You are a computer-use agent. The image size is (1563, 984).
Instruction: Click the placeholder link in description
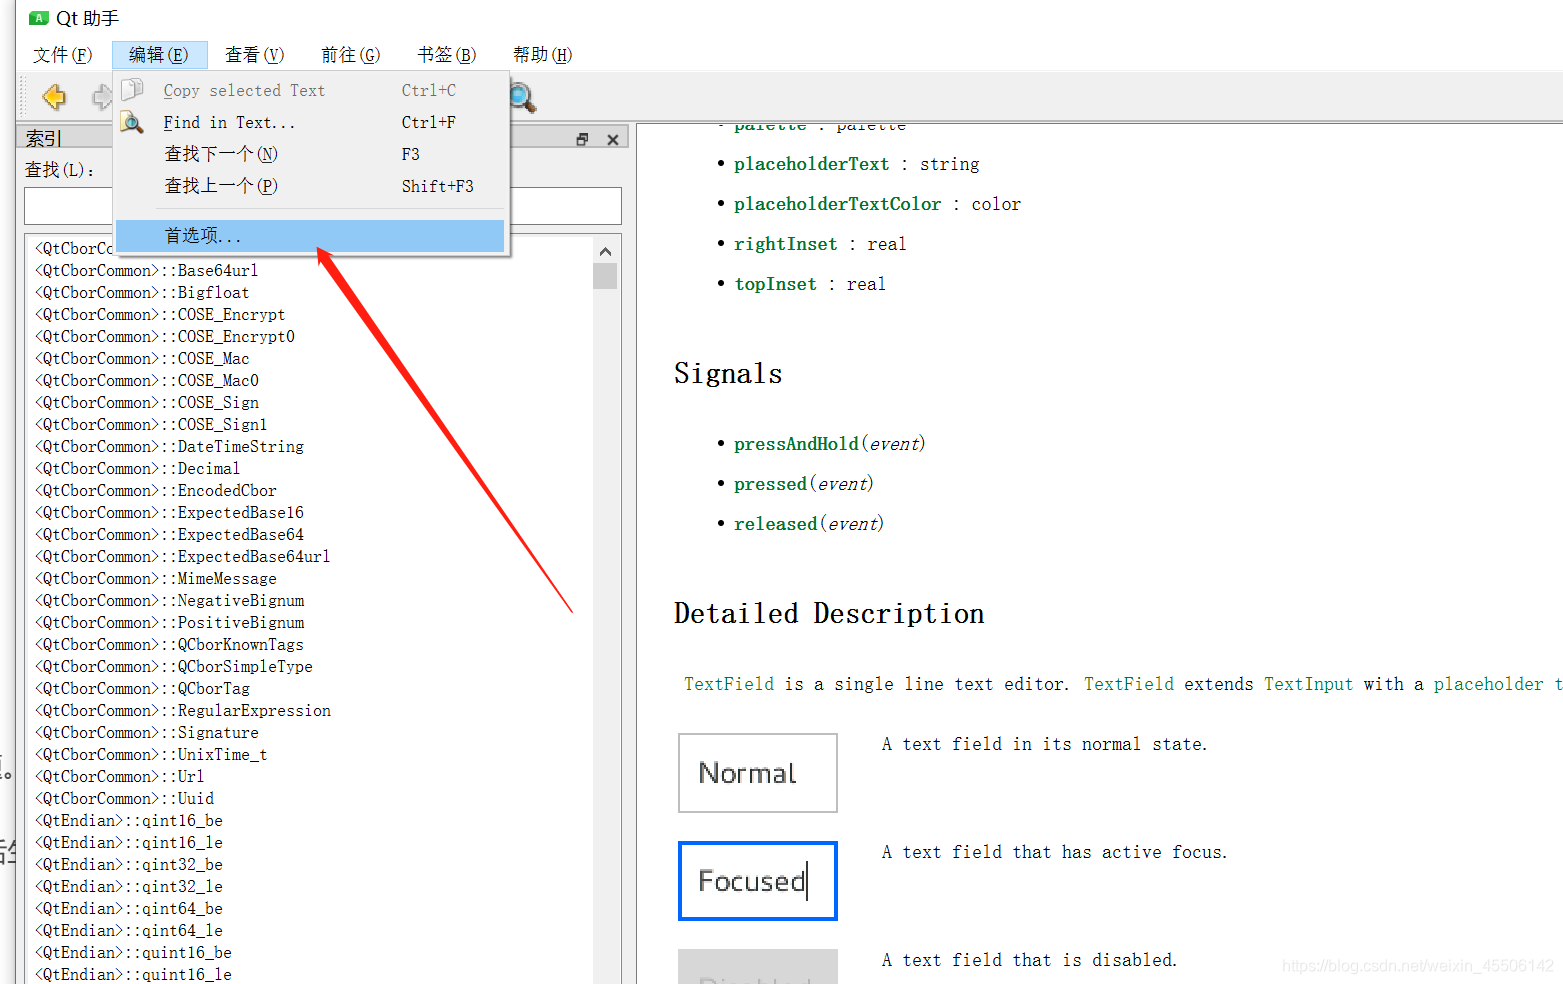[x=1488, y=684]
